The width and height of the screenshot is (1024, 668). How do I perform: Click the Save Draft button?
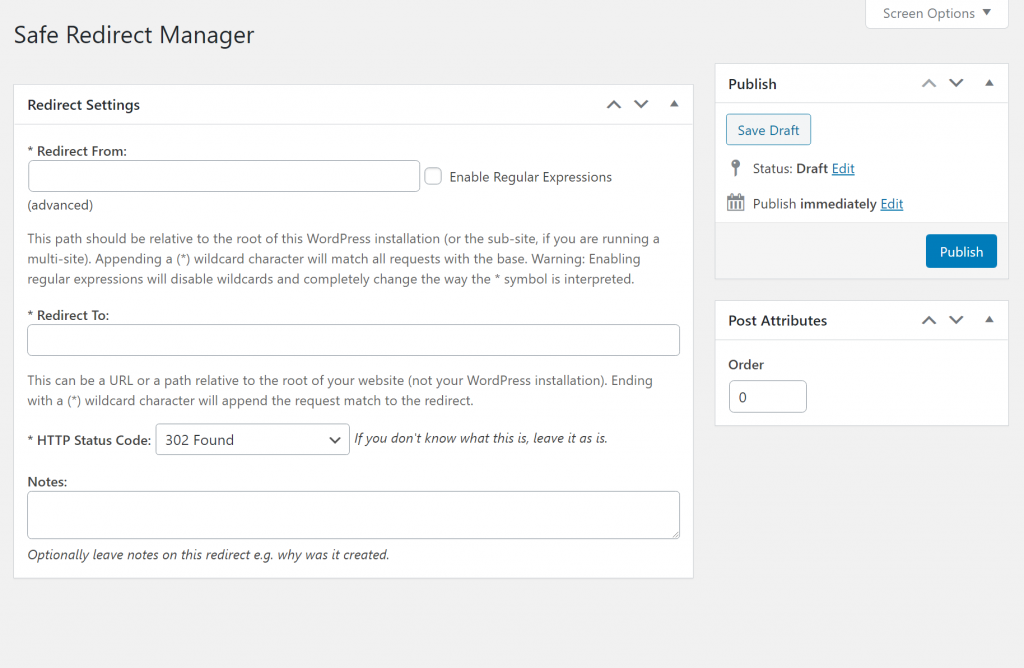click(768, 130)
